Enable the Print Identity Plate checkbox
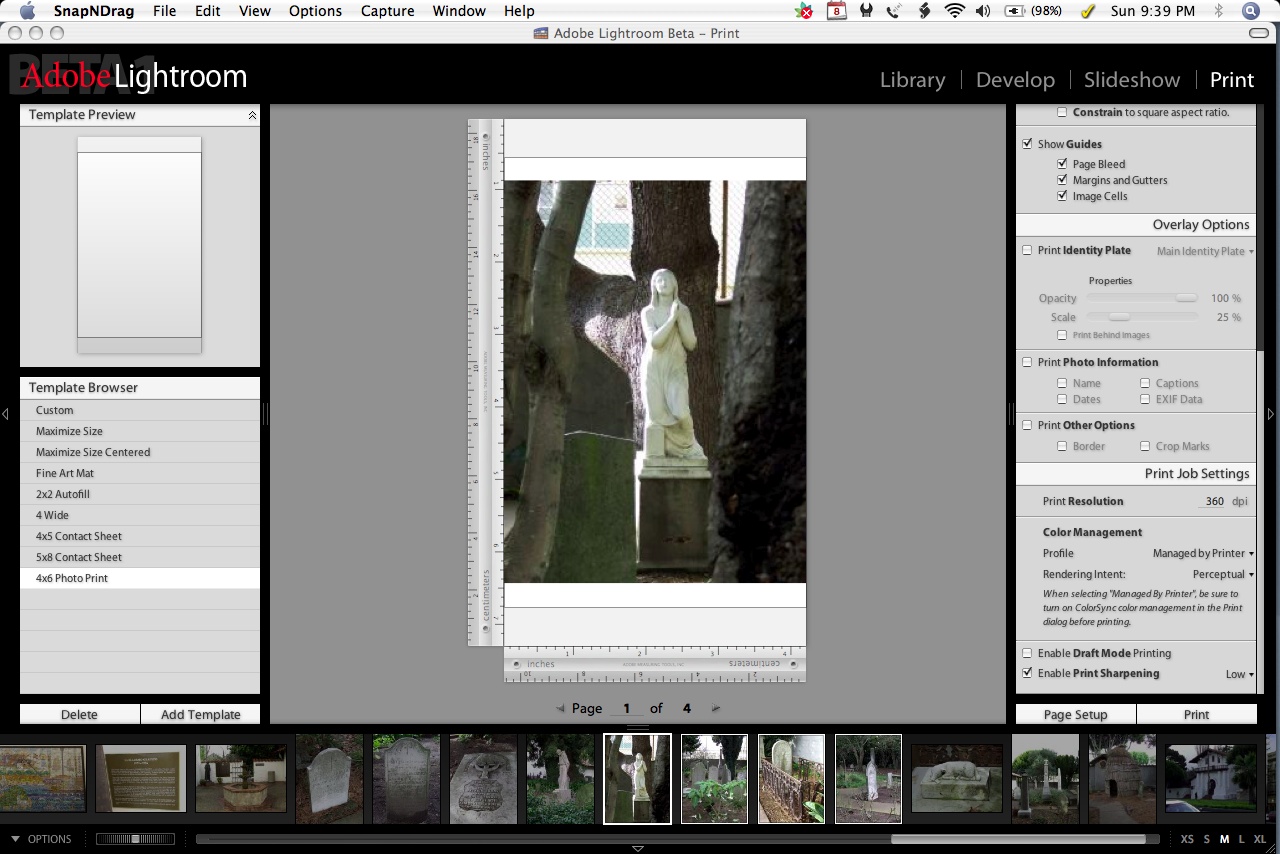Viewport: 1280px width, 854px height. point(1027,250)
